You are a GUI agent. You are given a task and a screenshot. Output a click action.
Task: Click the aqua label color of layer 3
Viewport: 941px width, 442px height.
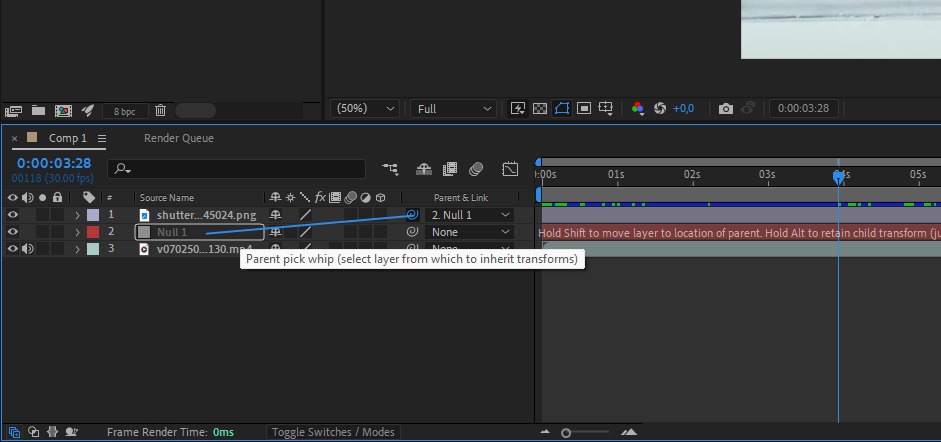(93, 248)
